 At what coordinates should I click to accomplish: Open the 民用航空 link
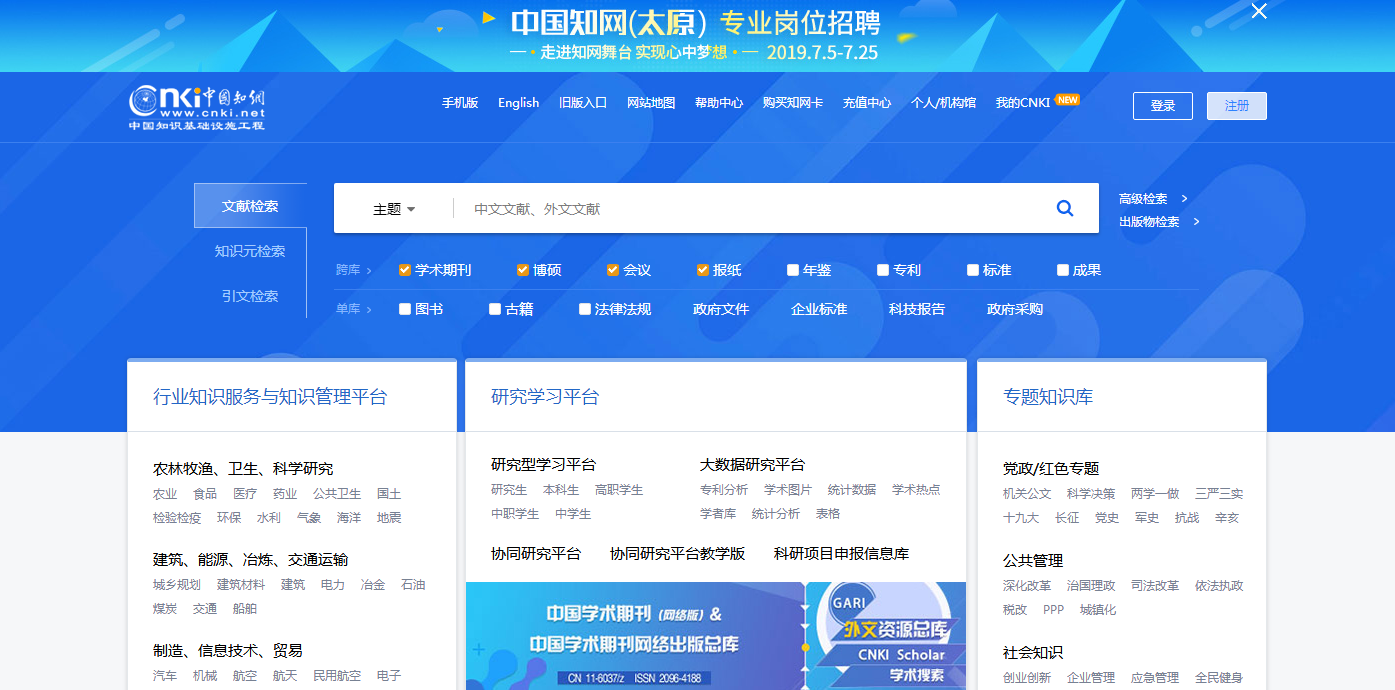(x=337, y=676)
